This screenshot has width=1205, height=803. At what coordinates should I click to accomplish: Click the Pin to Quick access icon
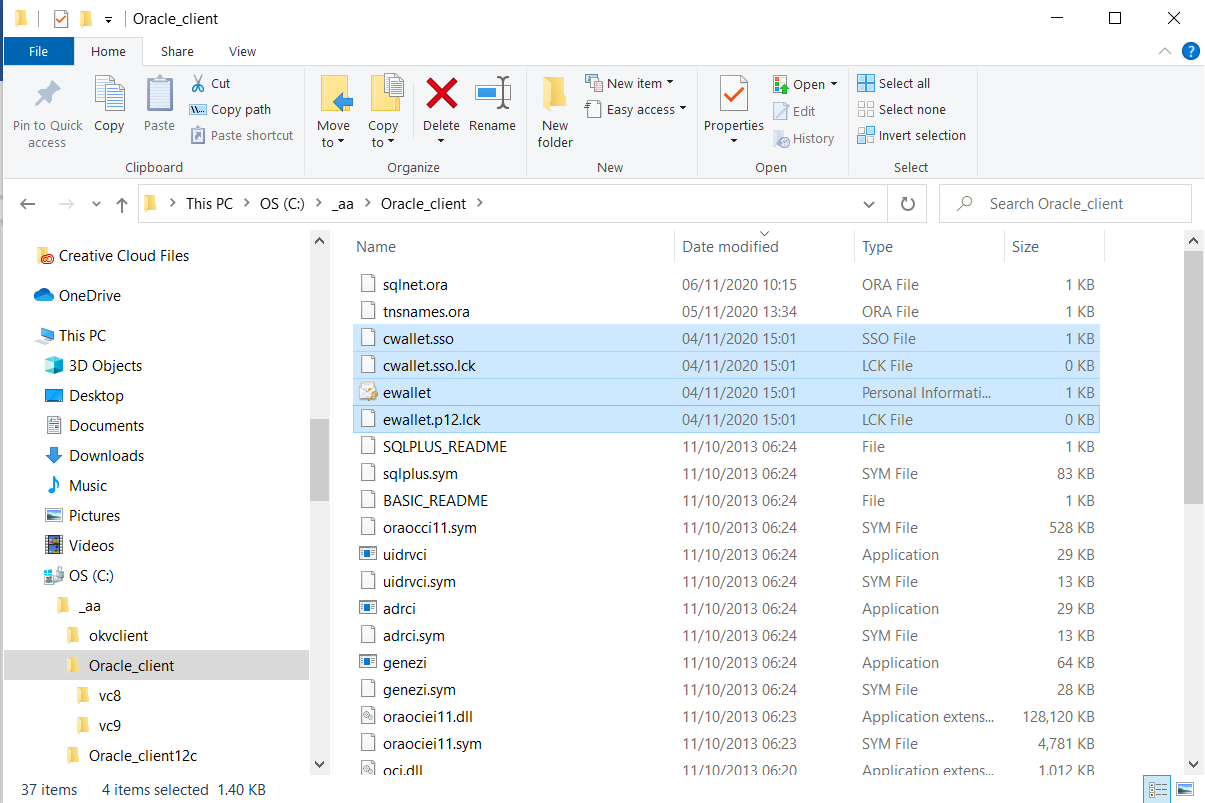(x=47, y=95)
